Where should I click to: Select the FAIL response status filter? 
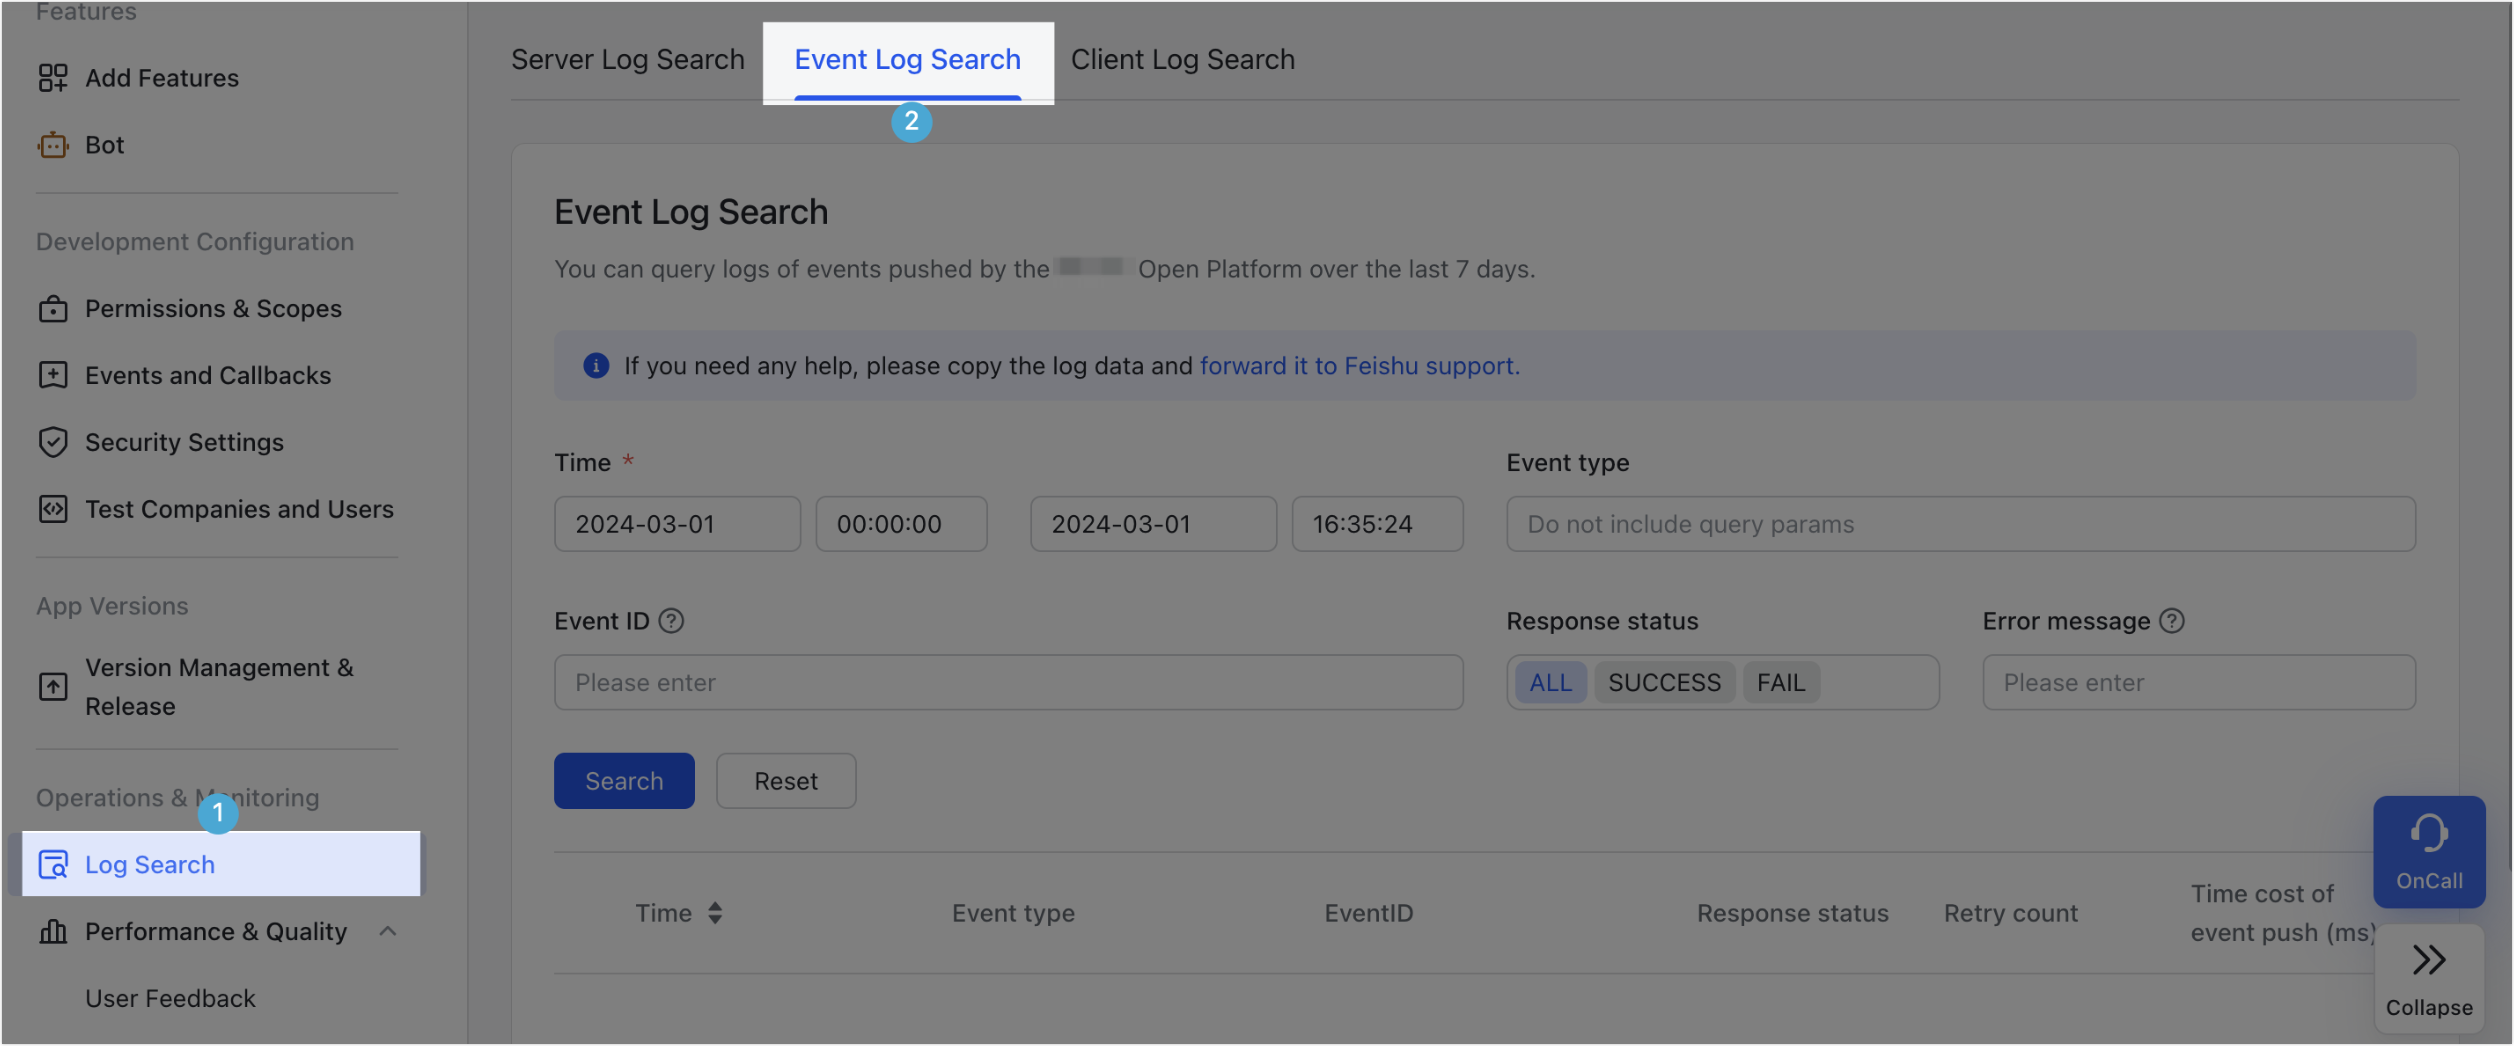[1781, 681]
